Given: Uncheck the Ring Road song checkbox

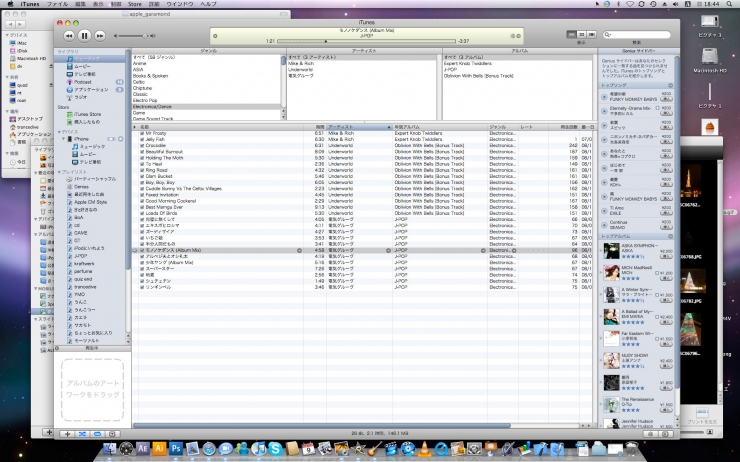Looking at the screenshot, I should pyautogui.click(x=142, y=170).
